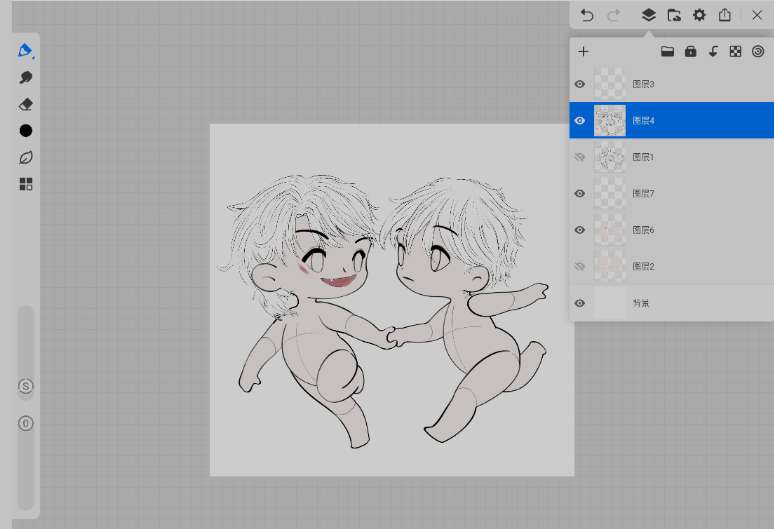Lock the selected layer
This screenshot has width=774, height=529.
(x=690, y=52)
